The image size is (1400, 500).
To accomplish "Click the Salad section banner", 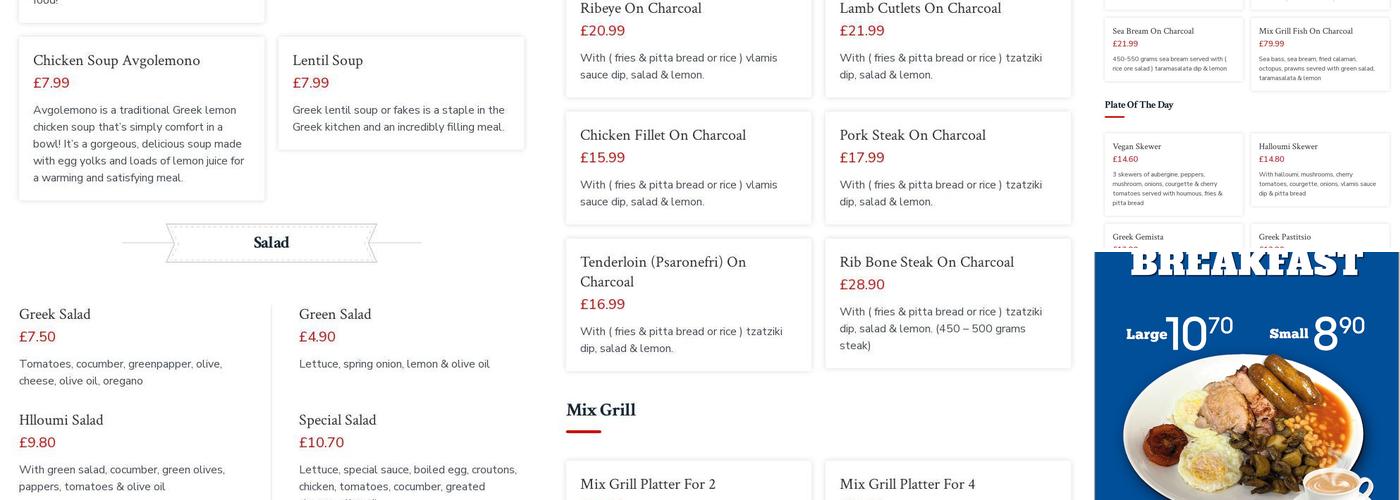I will coord(271,243).
